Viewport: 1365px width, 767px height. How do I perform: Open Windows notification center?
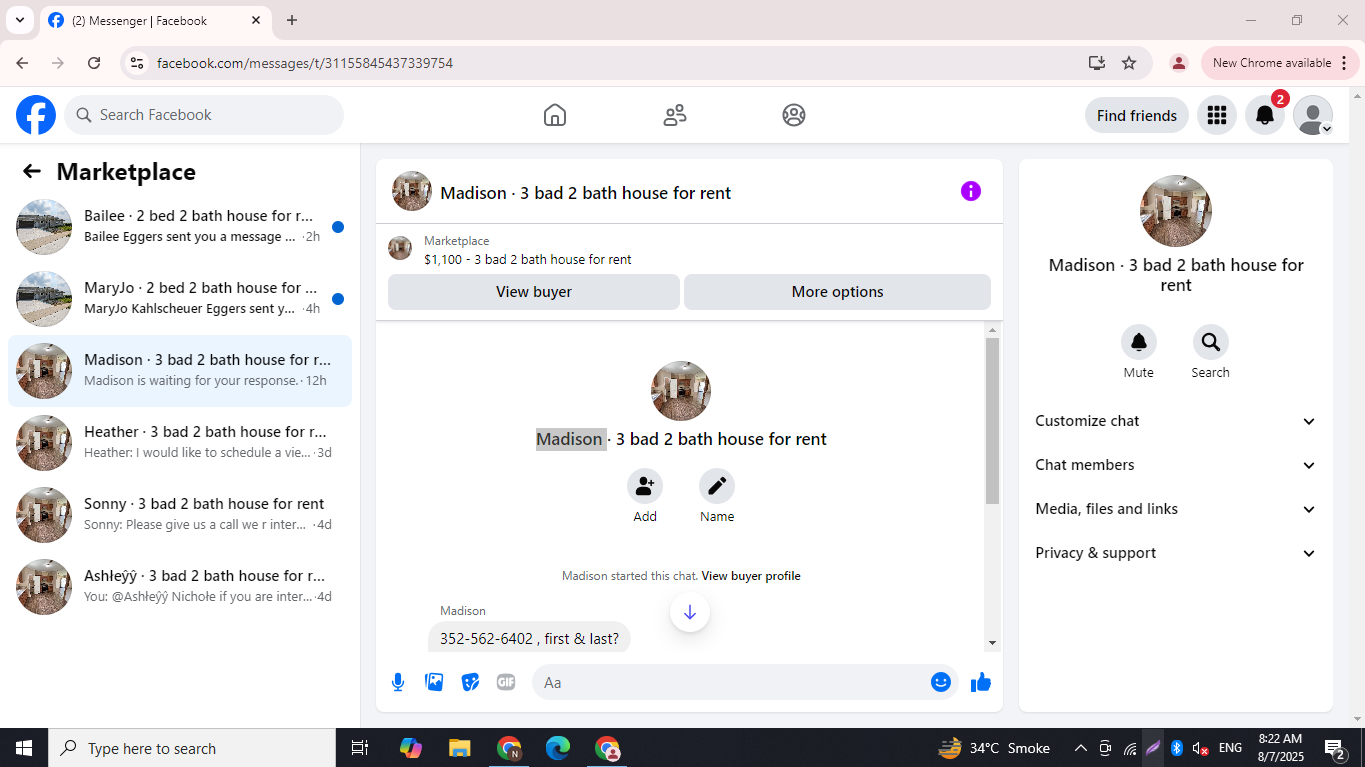point(1335,748)
